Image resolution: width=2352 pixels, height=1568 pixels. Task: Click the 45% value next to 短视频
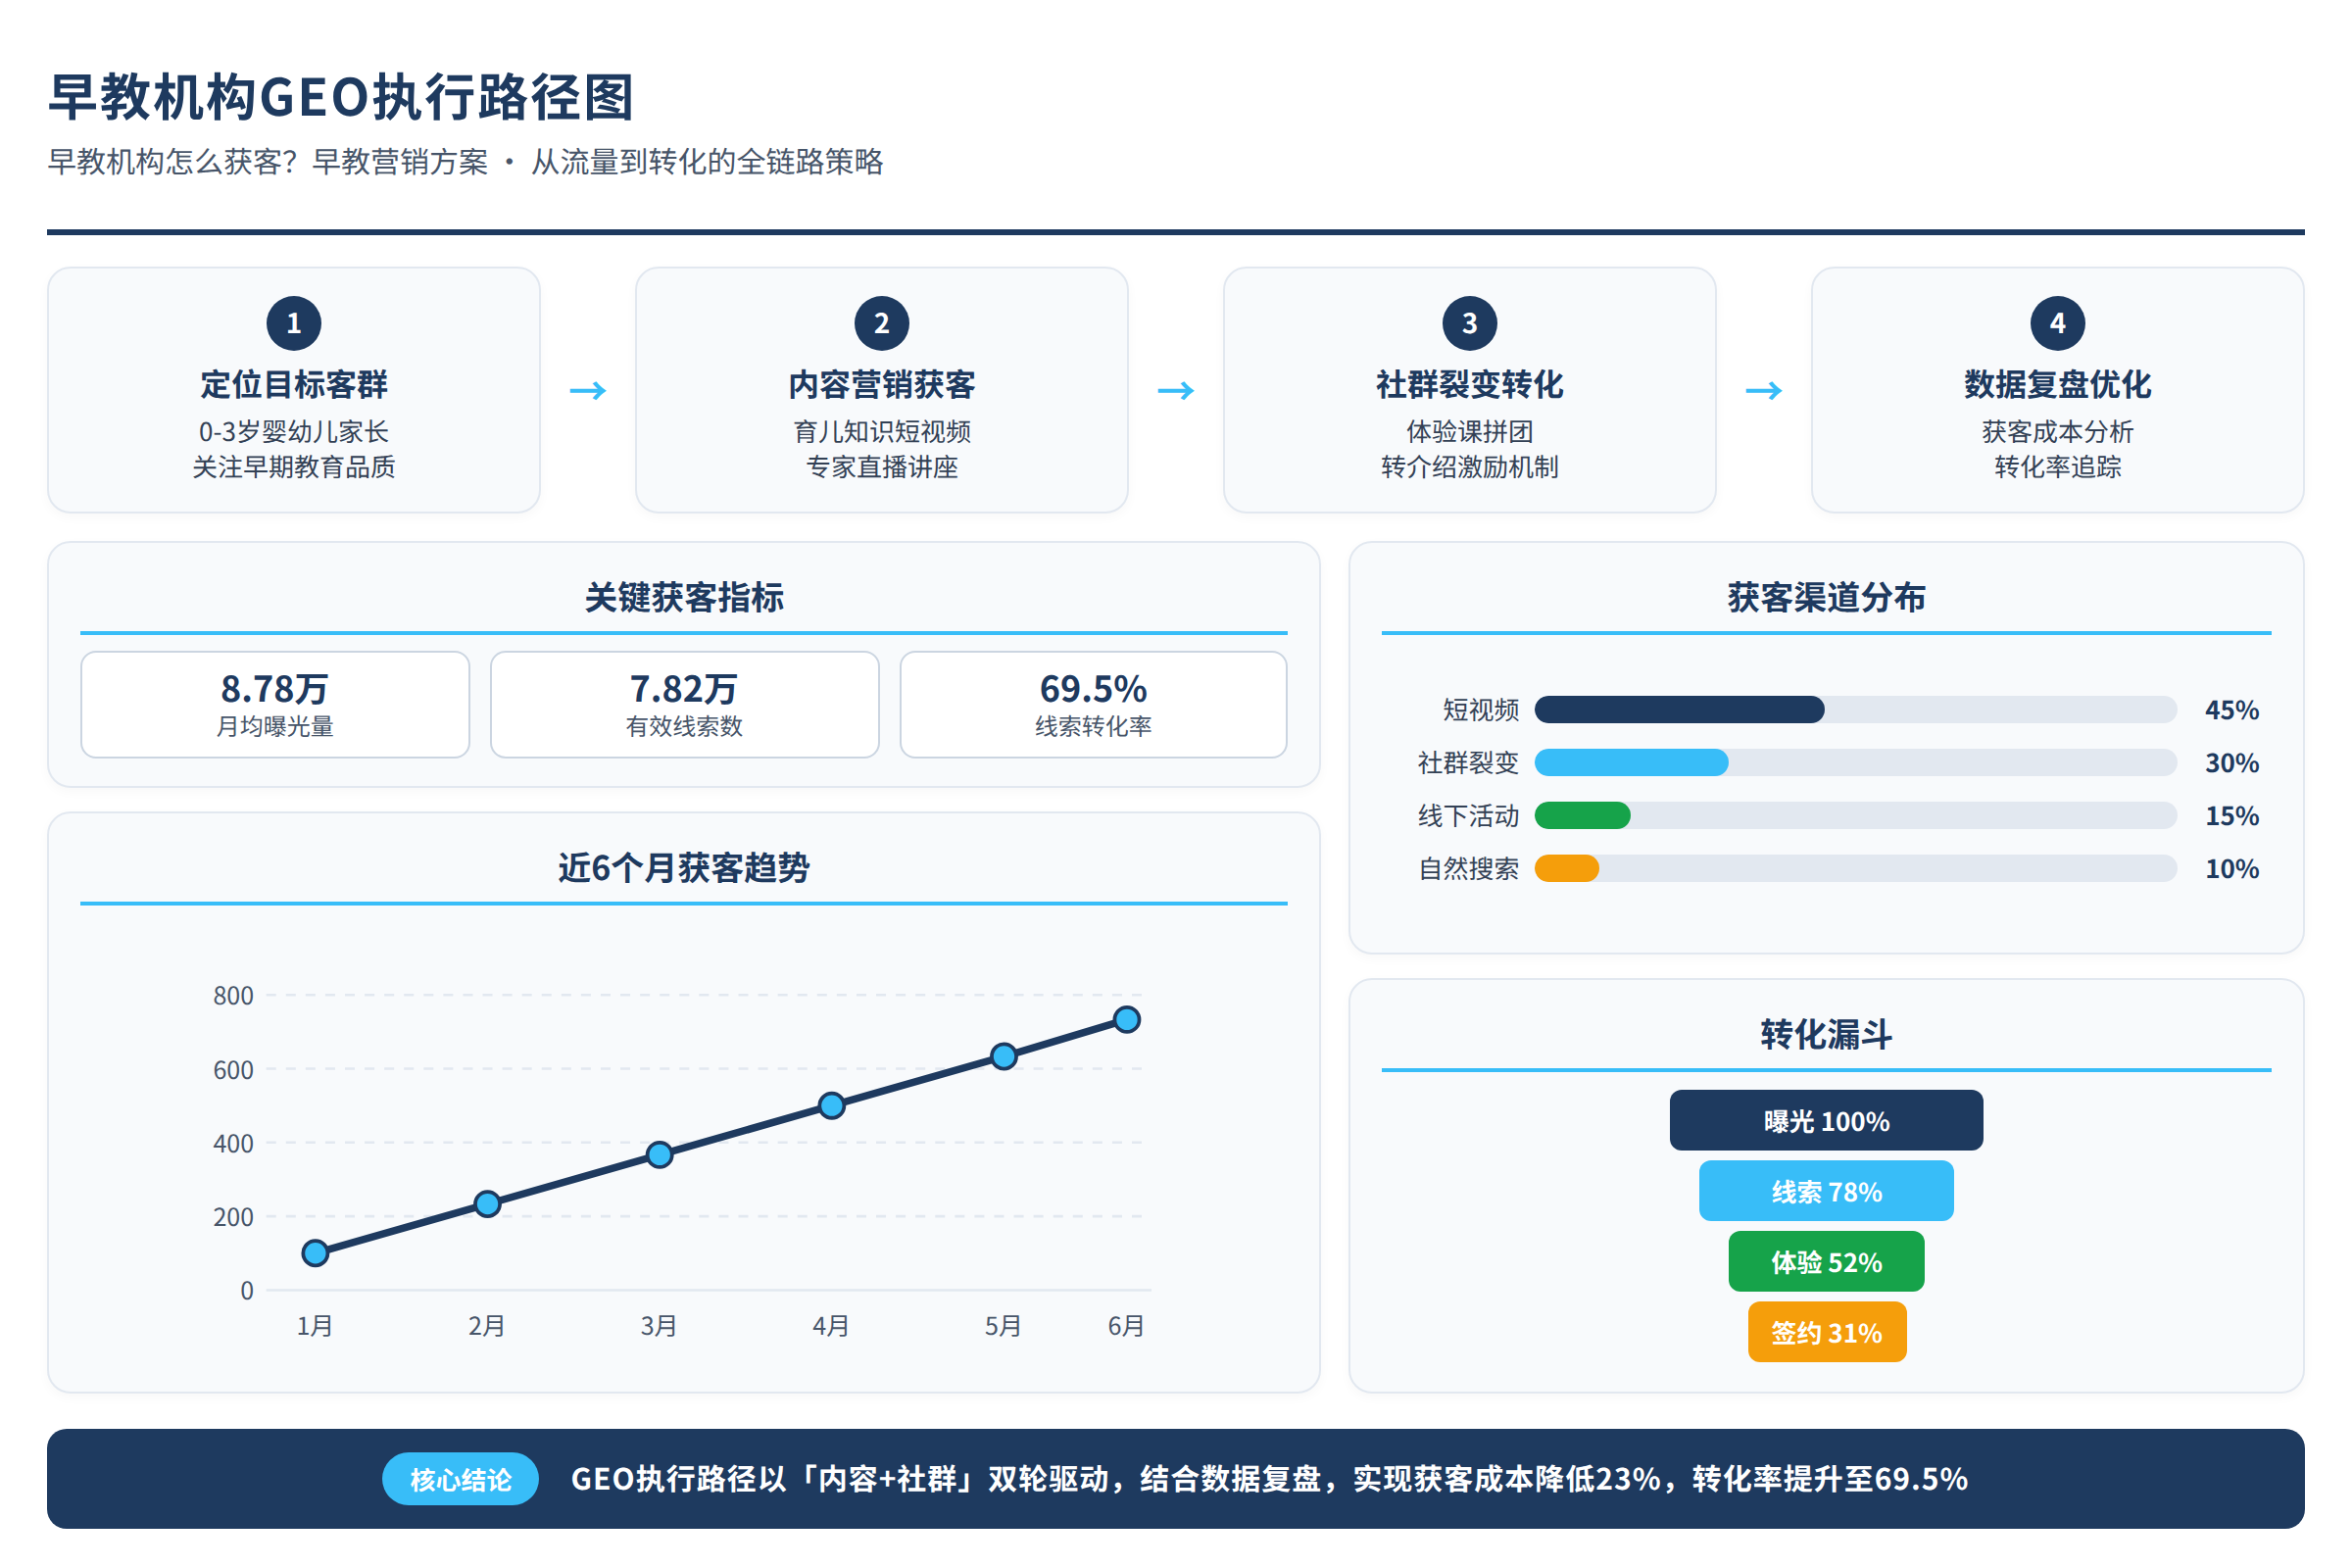tap(2232, 710)
